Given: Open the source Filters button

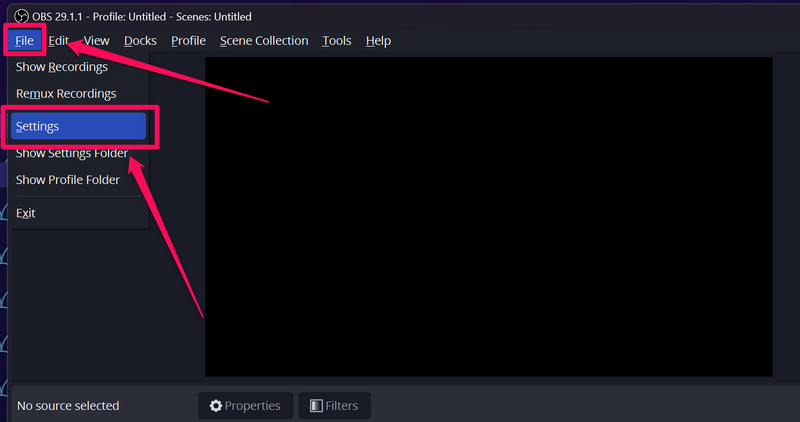Looking at the screenshot, I should pos(334,405).
